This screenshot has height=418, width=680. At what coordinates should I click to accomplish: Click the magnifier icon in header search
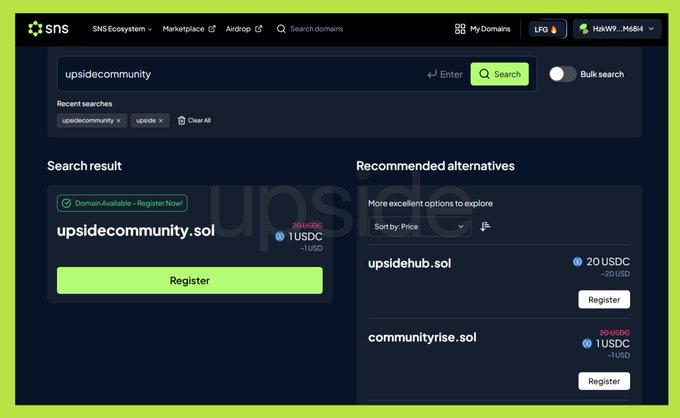point(281,29)
